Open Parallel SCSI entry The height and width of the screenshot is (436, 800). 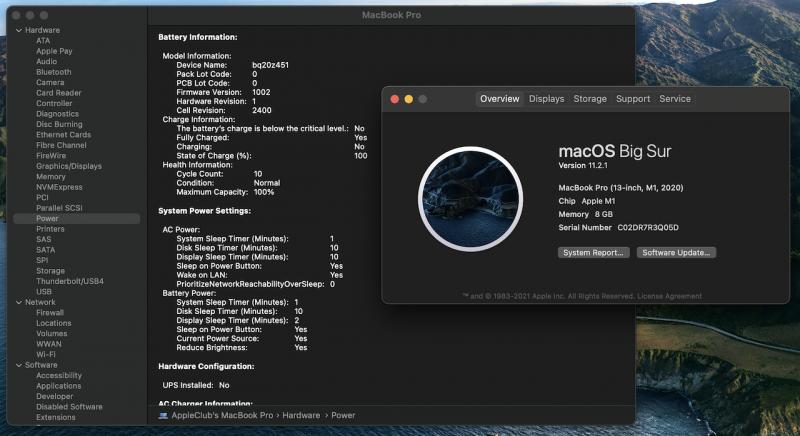click(x=59, y=208)
